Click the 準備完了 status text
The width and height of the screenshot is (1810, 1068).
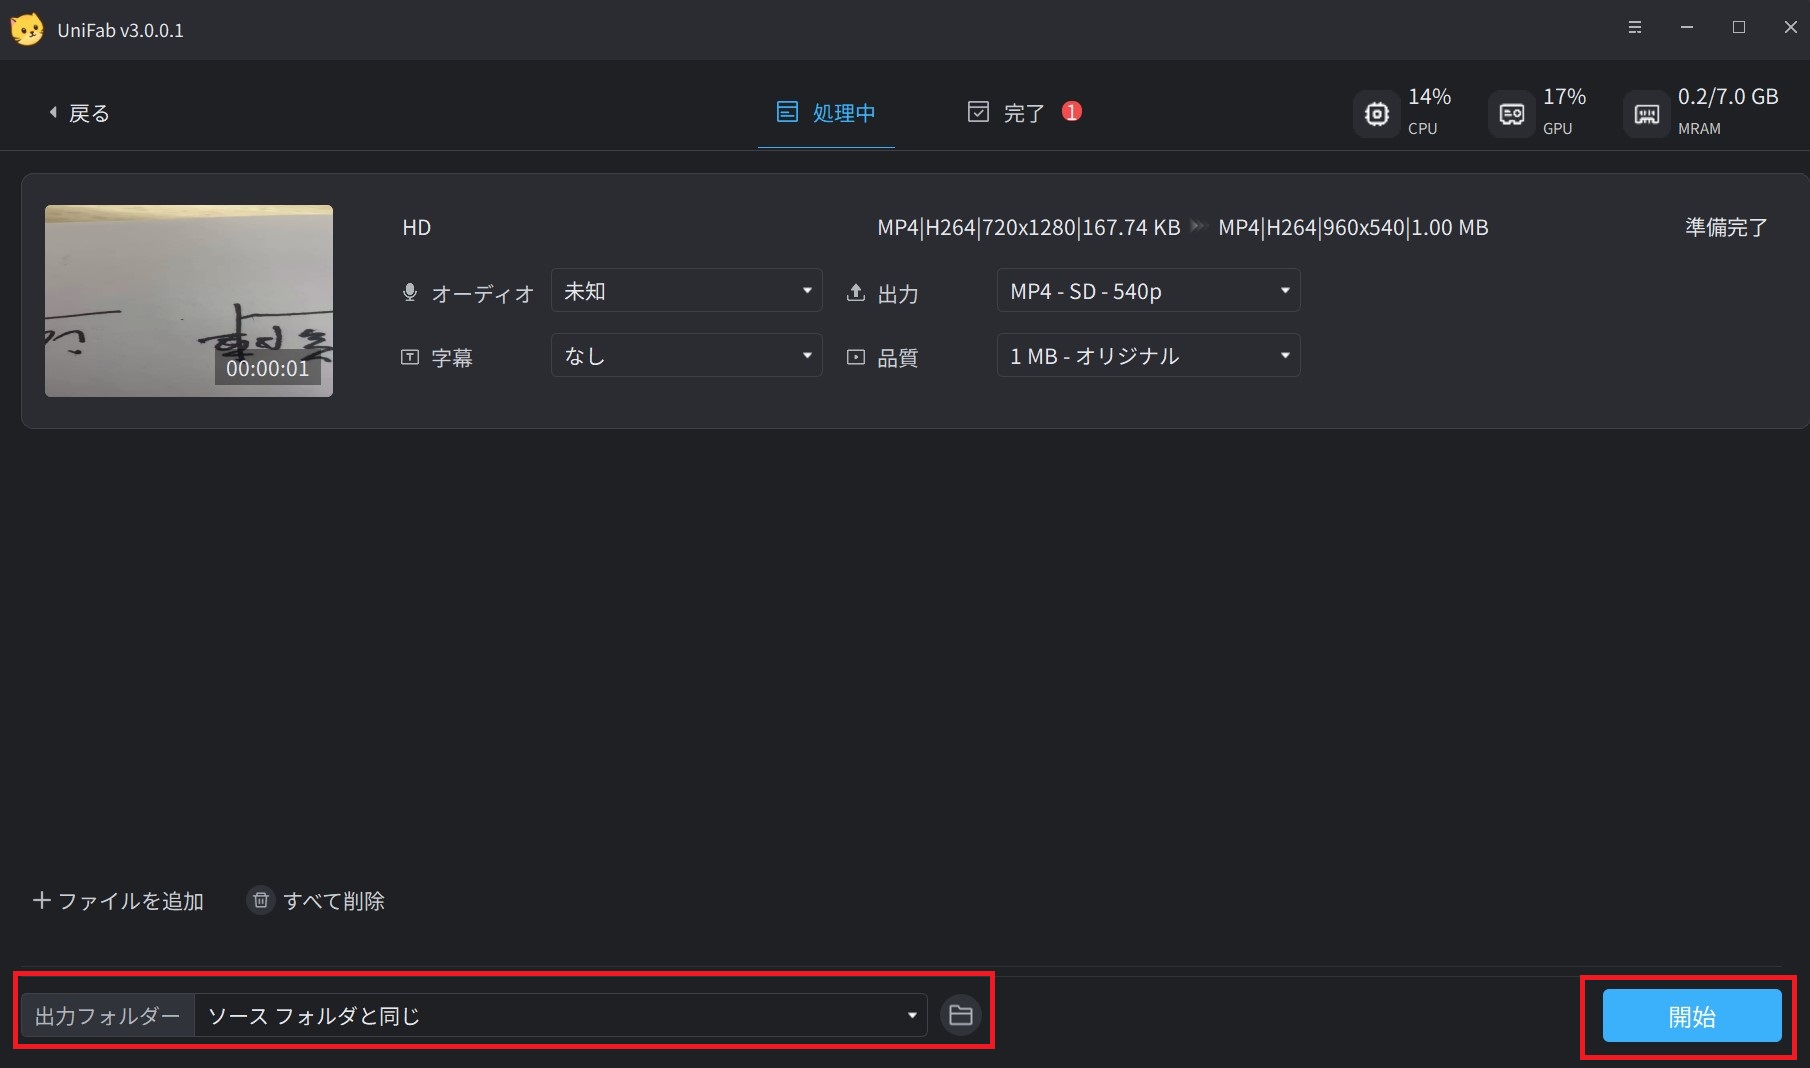click(x=1727, y=228)
